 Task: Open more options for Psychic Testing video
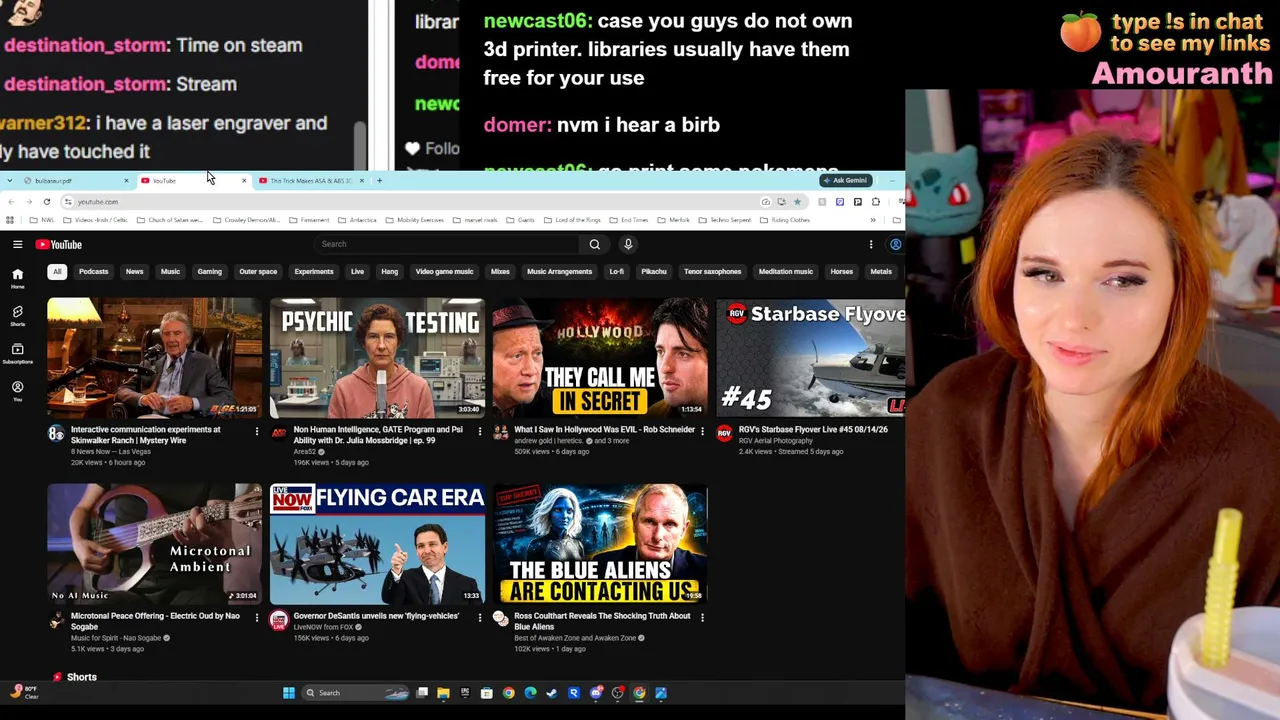pyautogui.click(x=479, y=431)
